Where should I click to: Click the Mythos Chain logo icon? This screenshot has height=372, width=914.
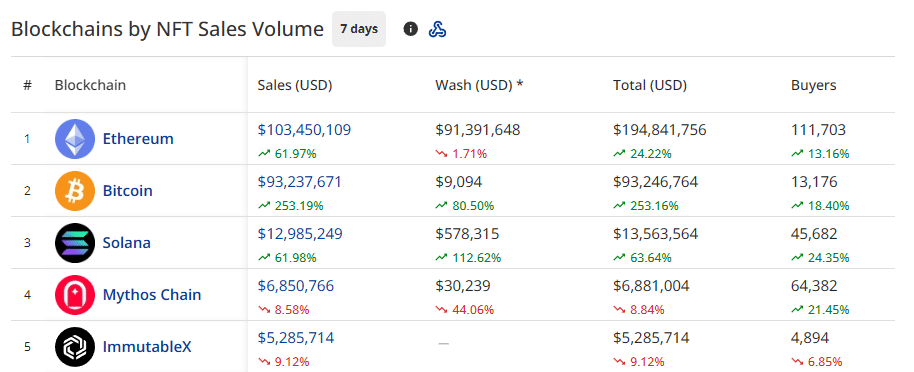pos(75,294)
